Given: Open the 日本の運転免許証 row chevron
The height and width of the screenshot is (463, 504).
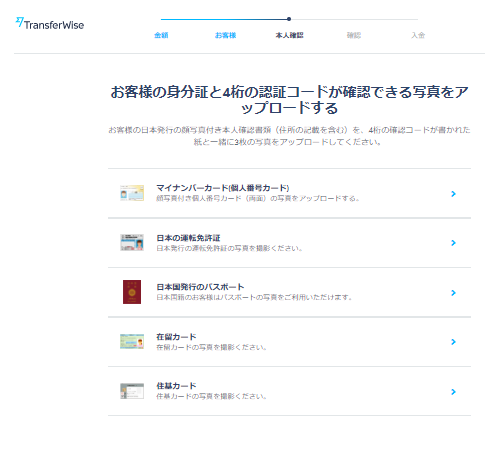Looking at the screenshot, I should point(453,243).
